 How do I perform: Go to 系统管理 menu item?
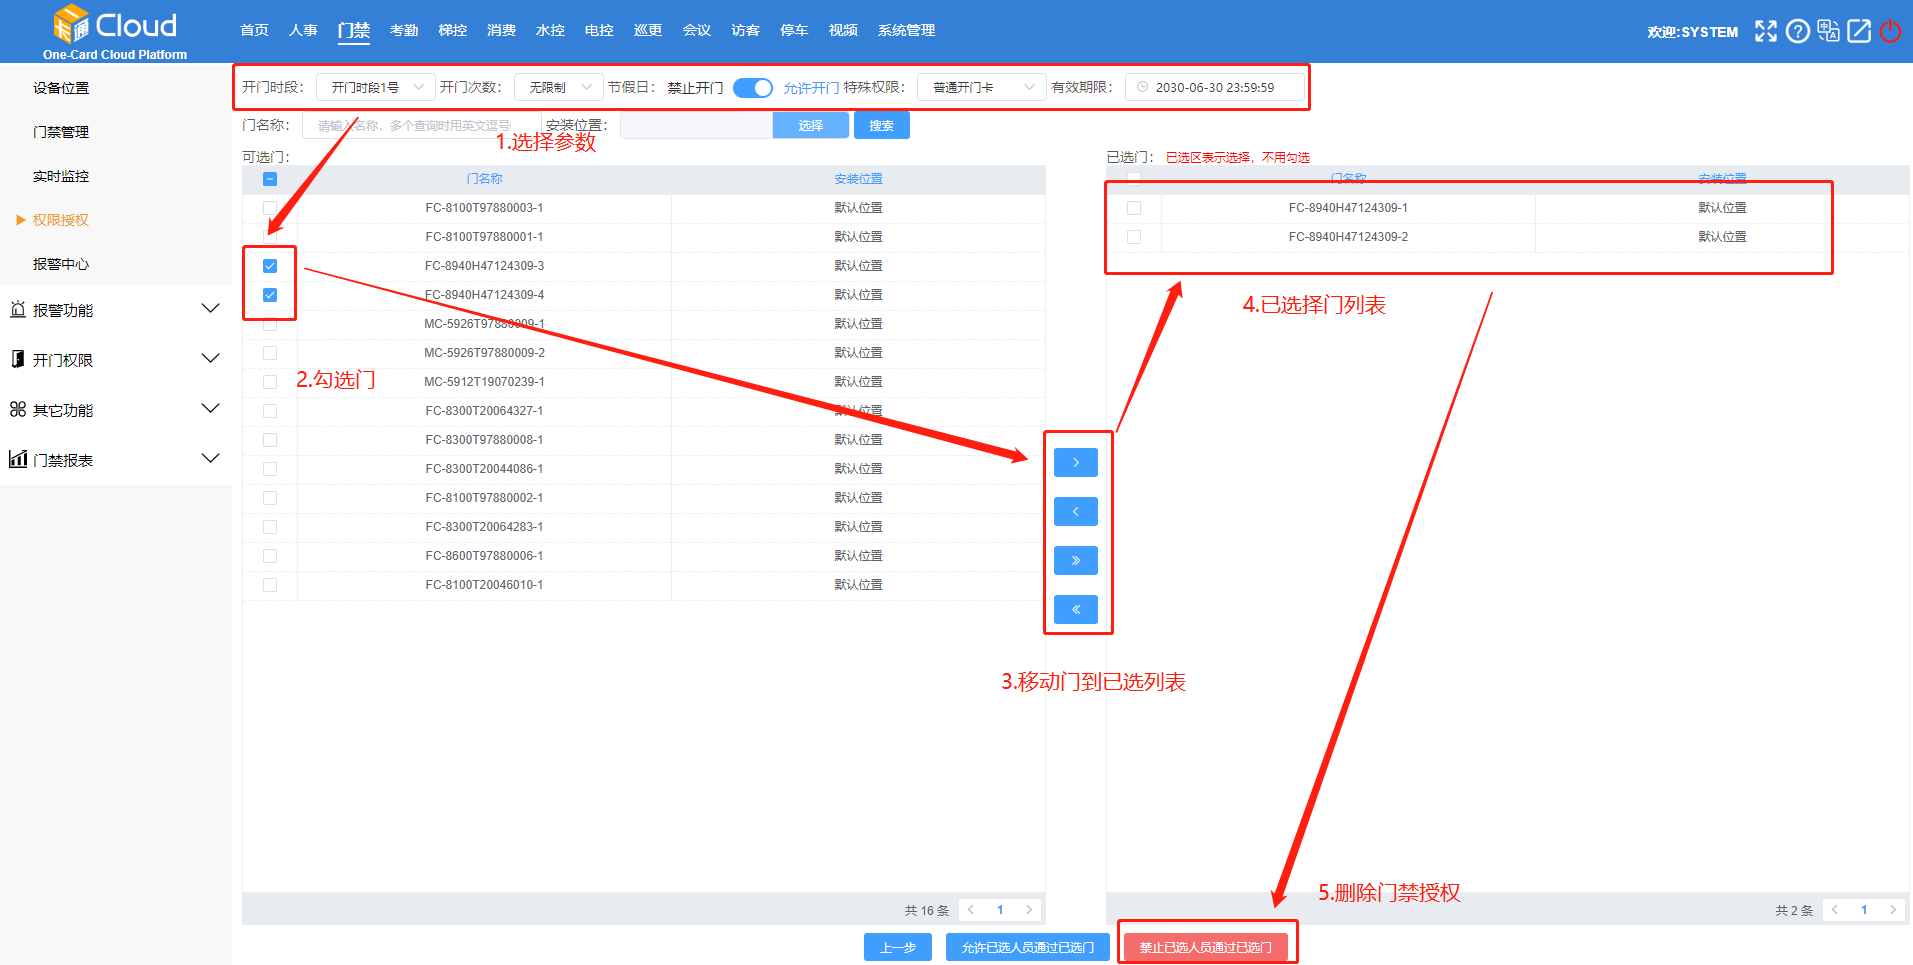906,31
